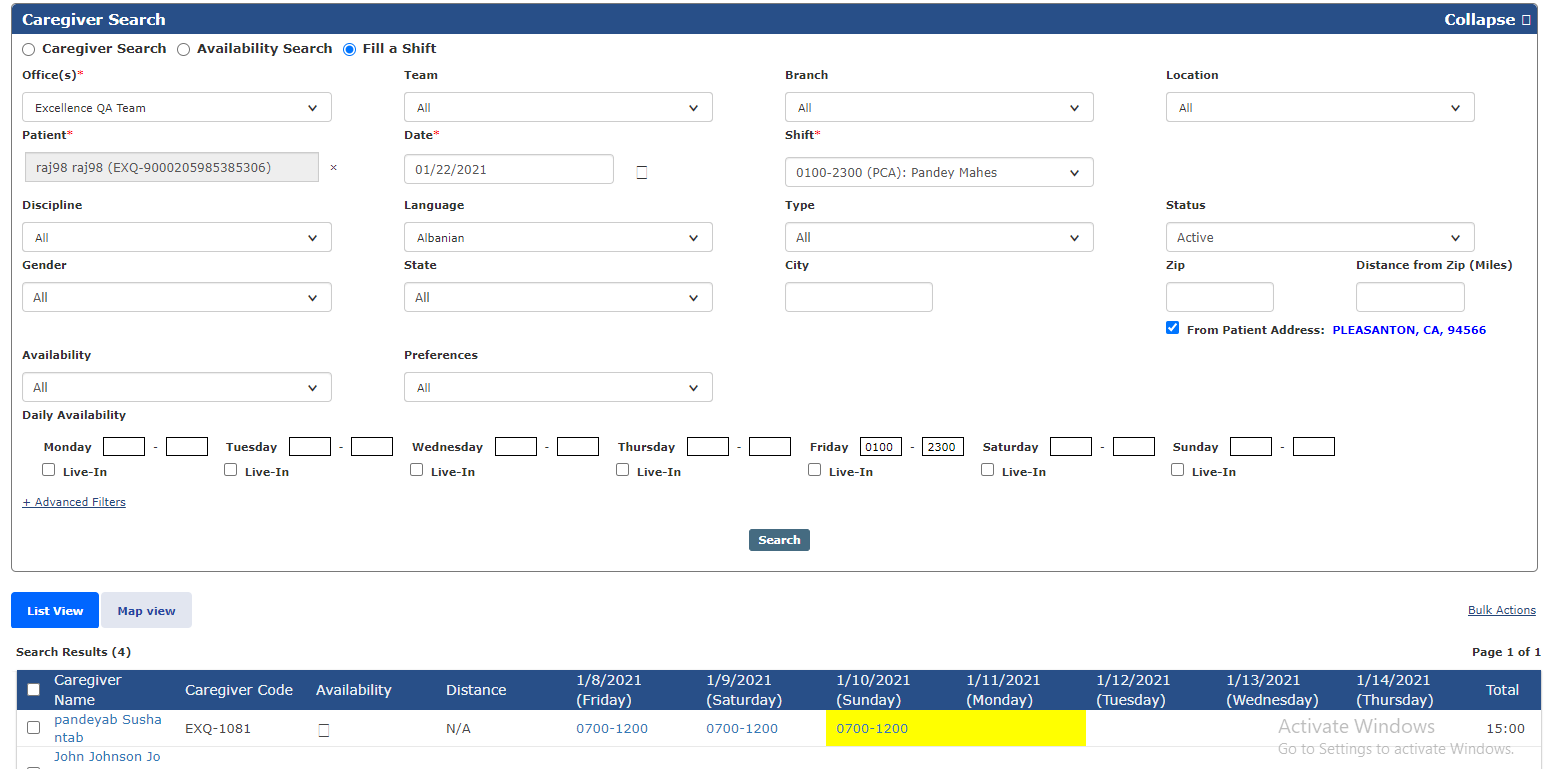Screen dimensions: 1555x769
Task: Expand the Advanced Filters link
Action: 74,502
